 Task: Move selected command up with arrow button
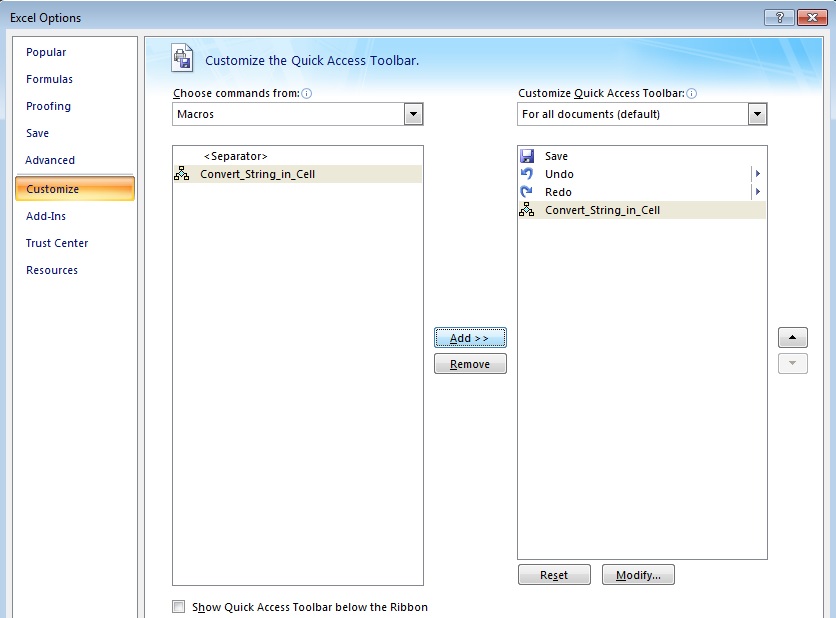pyautogui.click(x=792, y=337)
